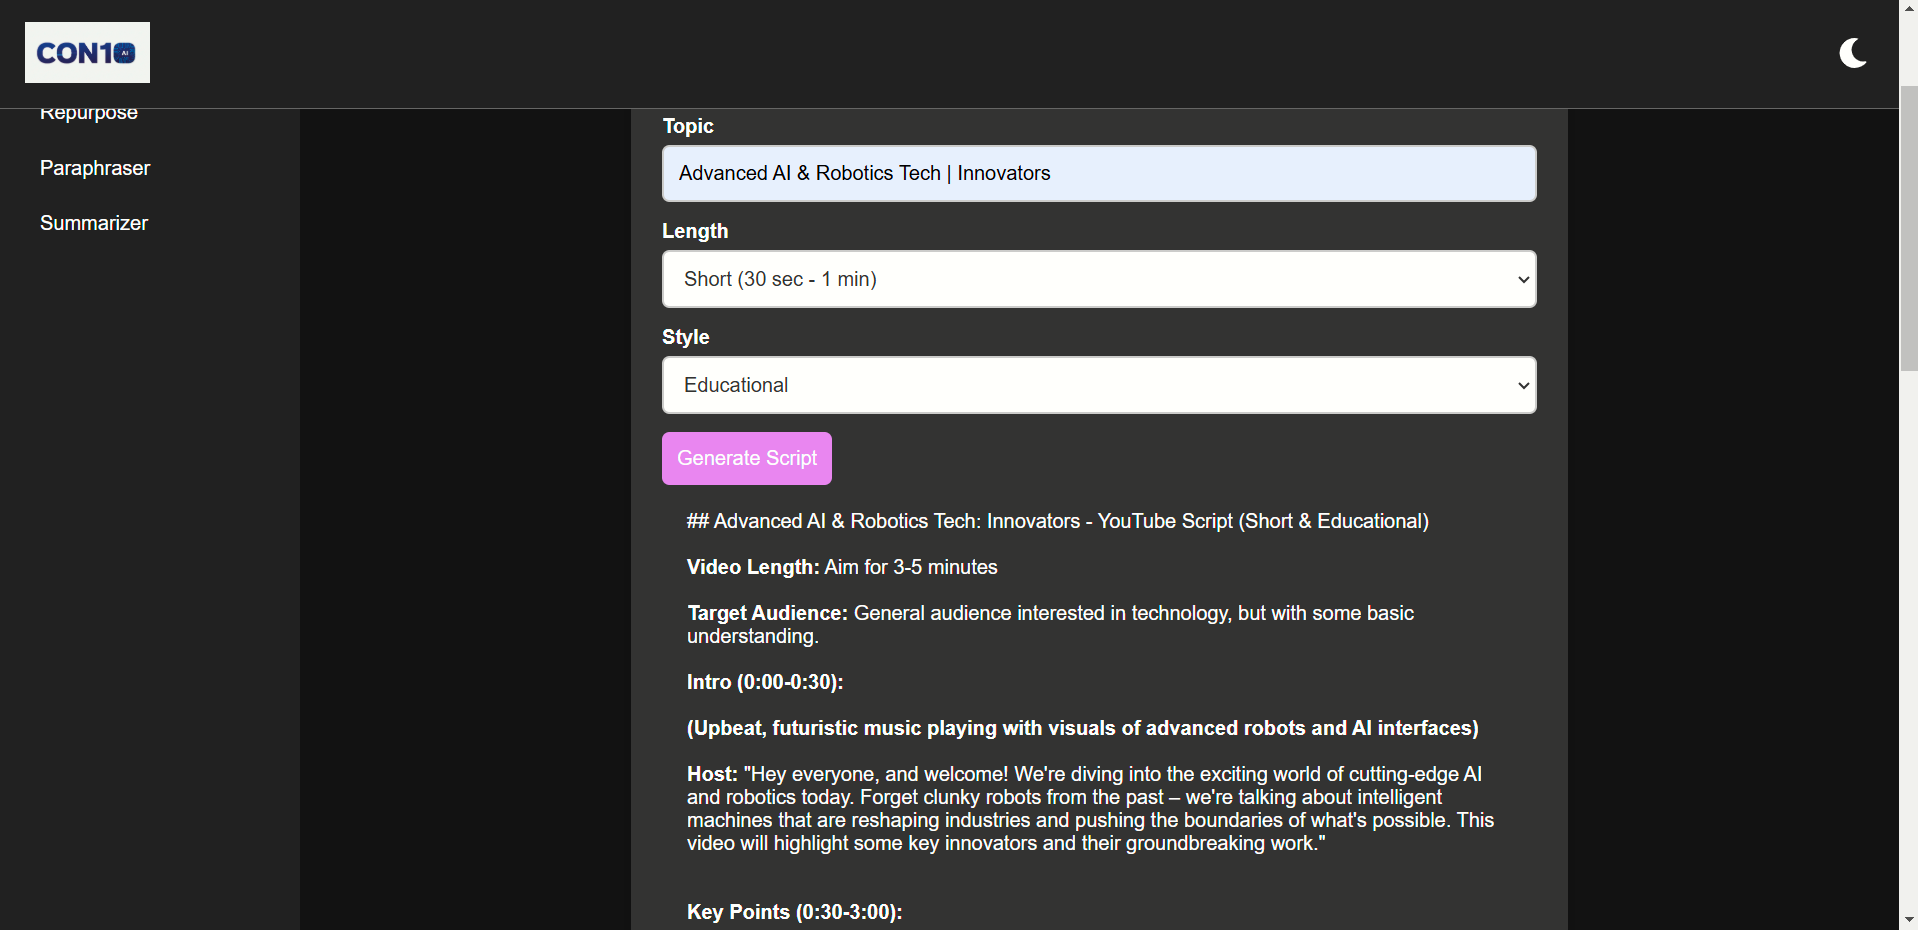This screenshot has width=1918, height=930.
Task: Click the scrollbar down arrow
Action: tap(1908, 919)
